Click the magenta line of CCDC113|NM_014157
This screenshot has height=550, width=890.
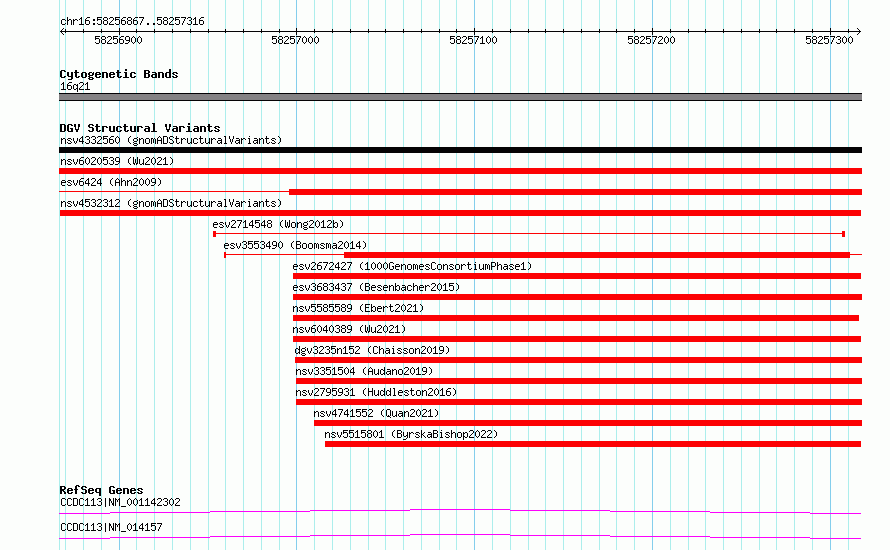460,536
